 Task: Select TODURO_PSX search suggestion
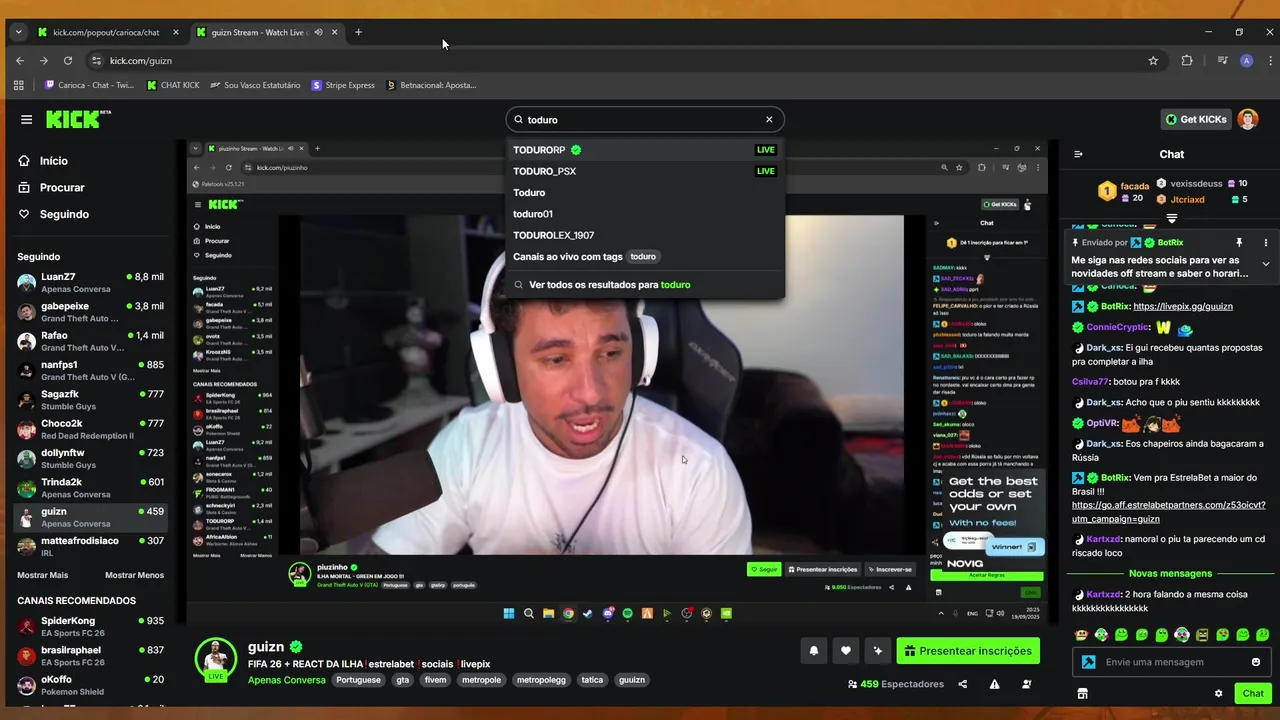(x=644, y=171)
